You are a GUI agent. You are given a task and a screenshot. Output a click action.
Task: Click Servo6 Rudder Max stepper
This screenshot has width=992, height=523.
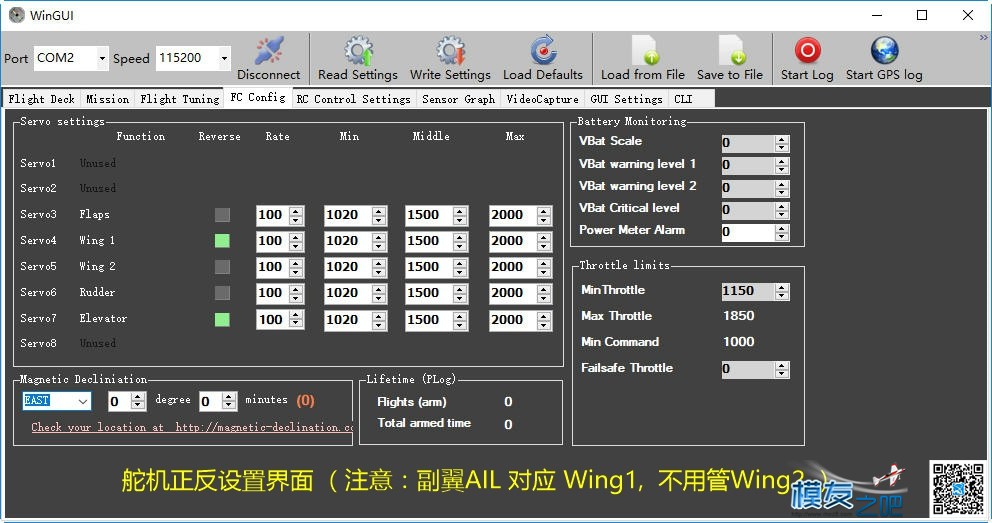(544, 293)
